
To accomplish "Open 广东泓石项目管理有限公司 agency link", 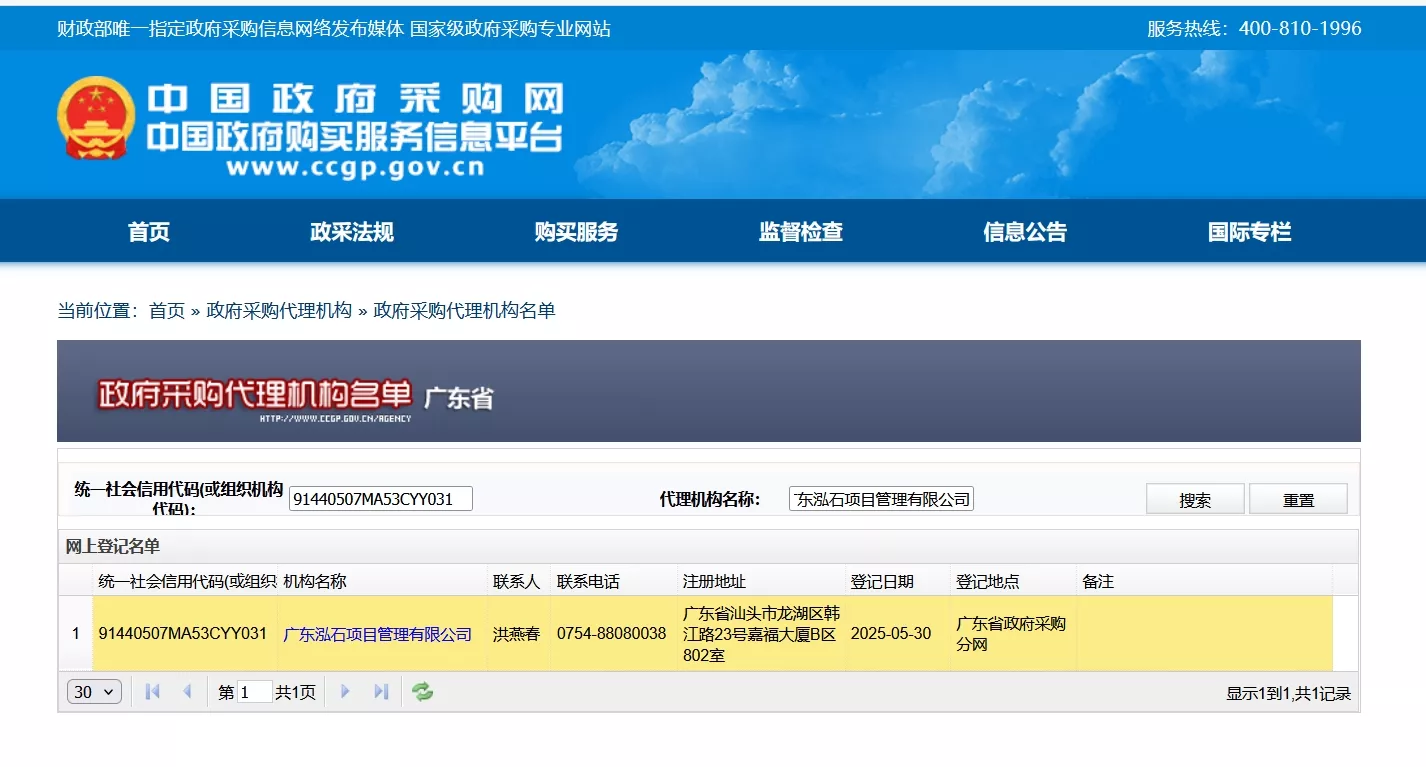I will pyautogui.click(x=378, y=634).
